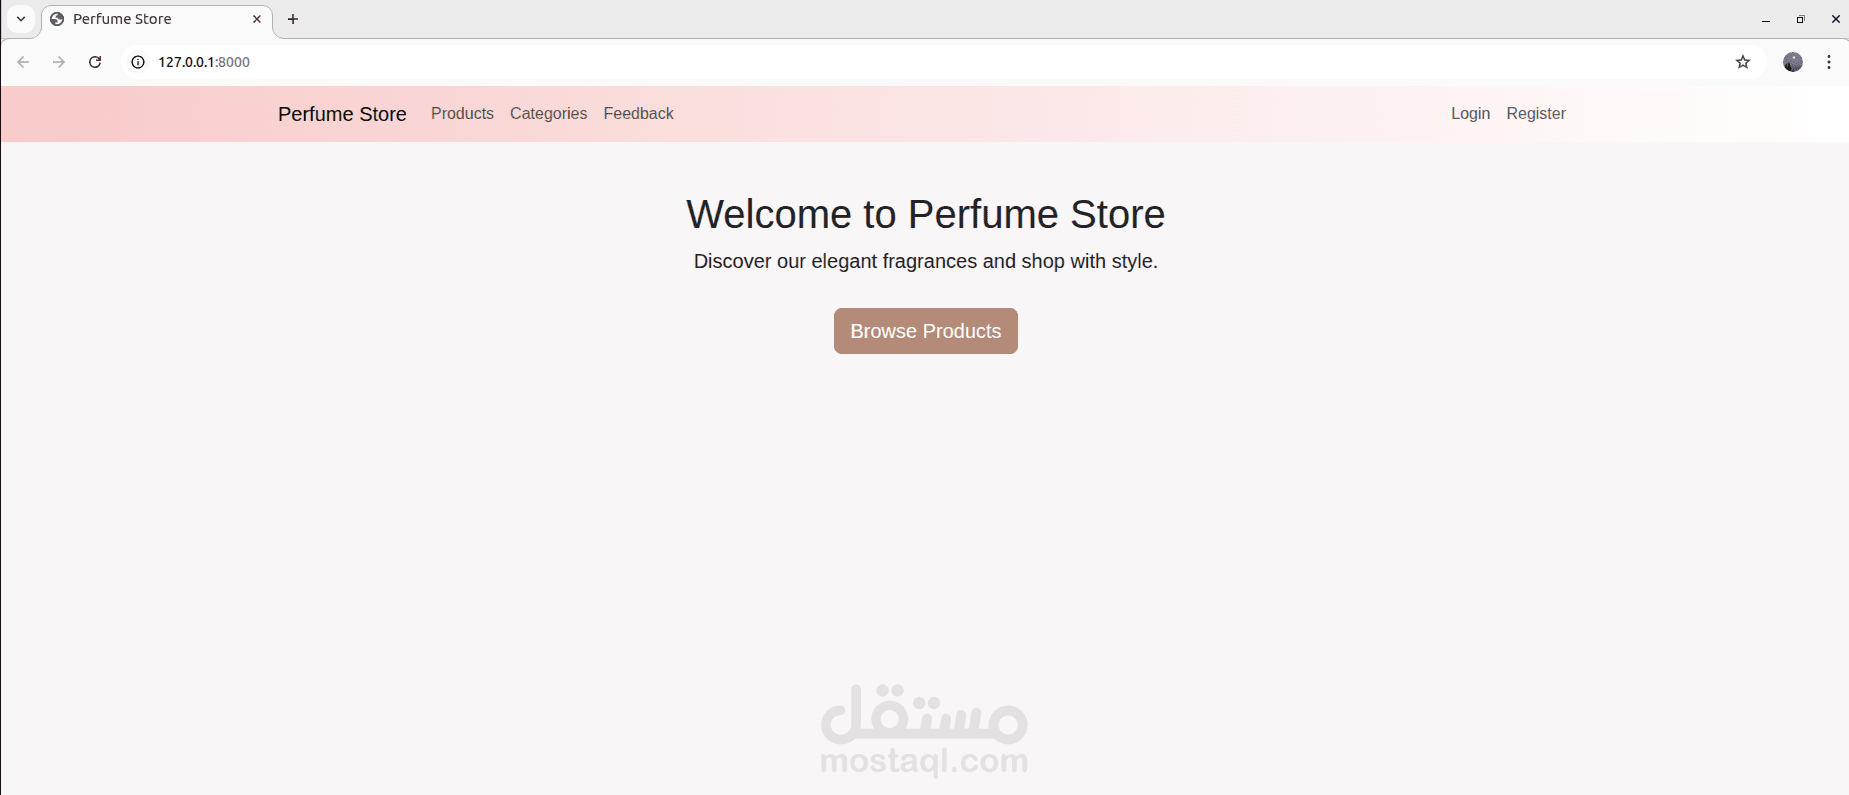This screenshot has width=1849, height=795.
Task: Restore the browser window size
Action: [x=1800, y=19]
